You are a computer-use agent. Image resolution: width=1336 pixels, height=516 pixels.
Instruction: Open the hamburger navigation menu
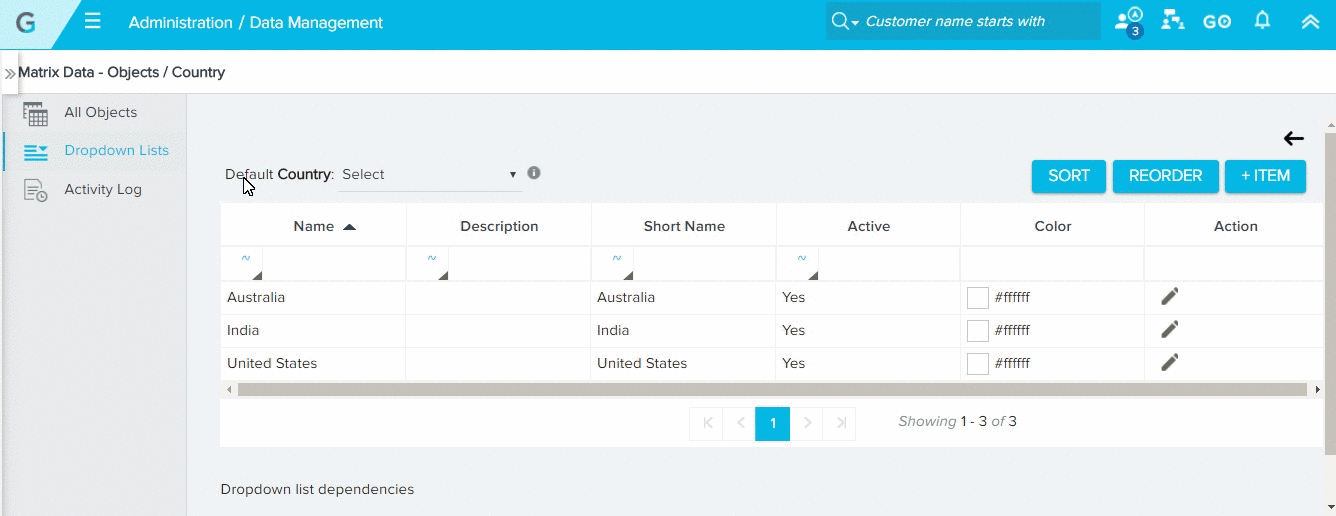click(x=92, y=21)
